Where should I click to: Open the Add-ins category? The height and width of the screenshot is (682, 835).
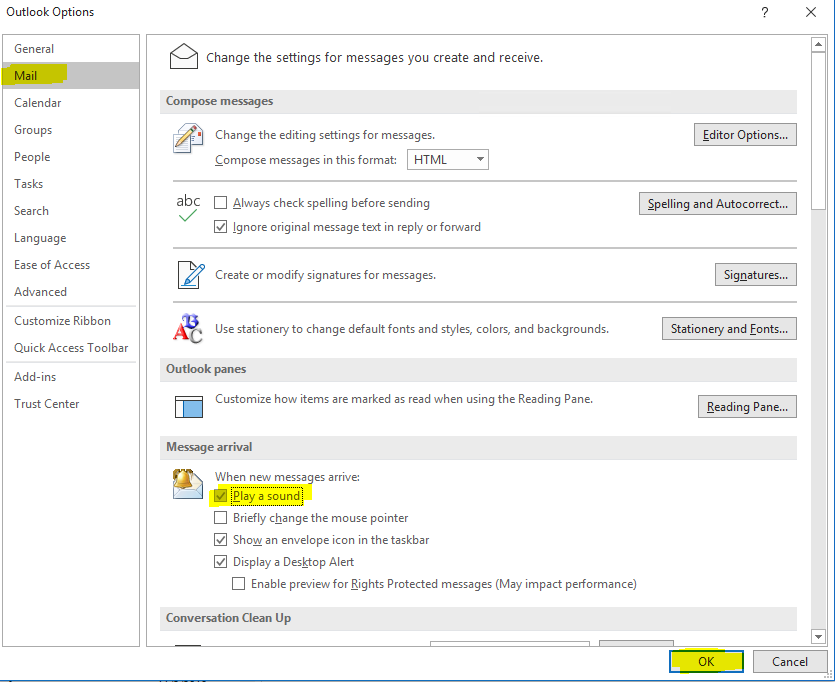71,376
